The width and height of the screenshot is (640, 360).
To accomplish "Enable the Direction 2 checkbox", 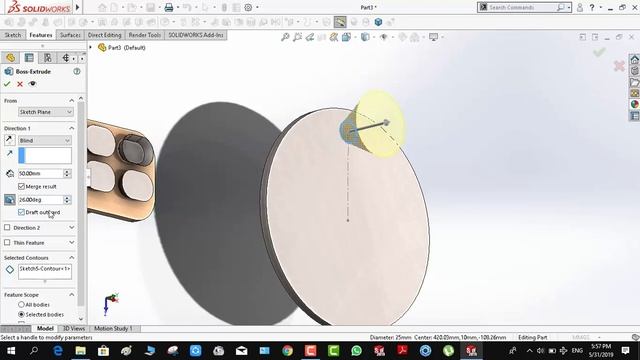I will tap(7, 227).
